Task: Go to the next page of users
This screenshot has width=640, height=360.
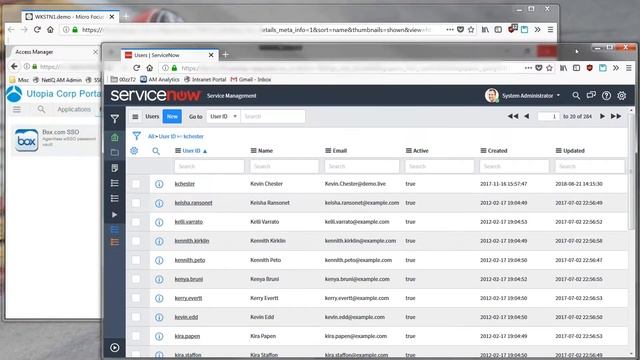Action: pyautogui.click(x=602, y=116)
